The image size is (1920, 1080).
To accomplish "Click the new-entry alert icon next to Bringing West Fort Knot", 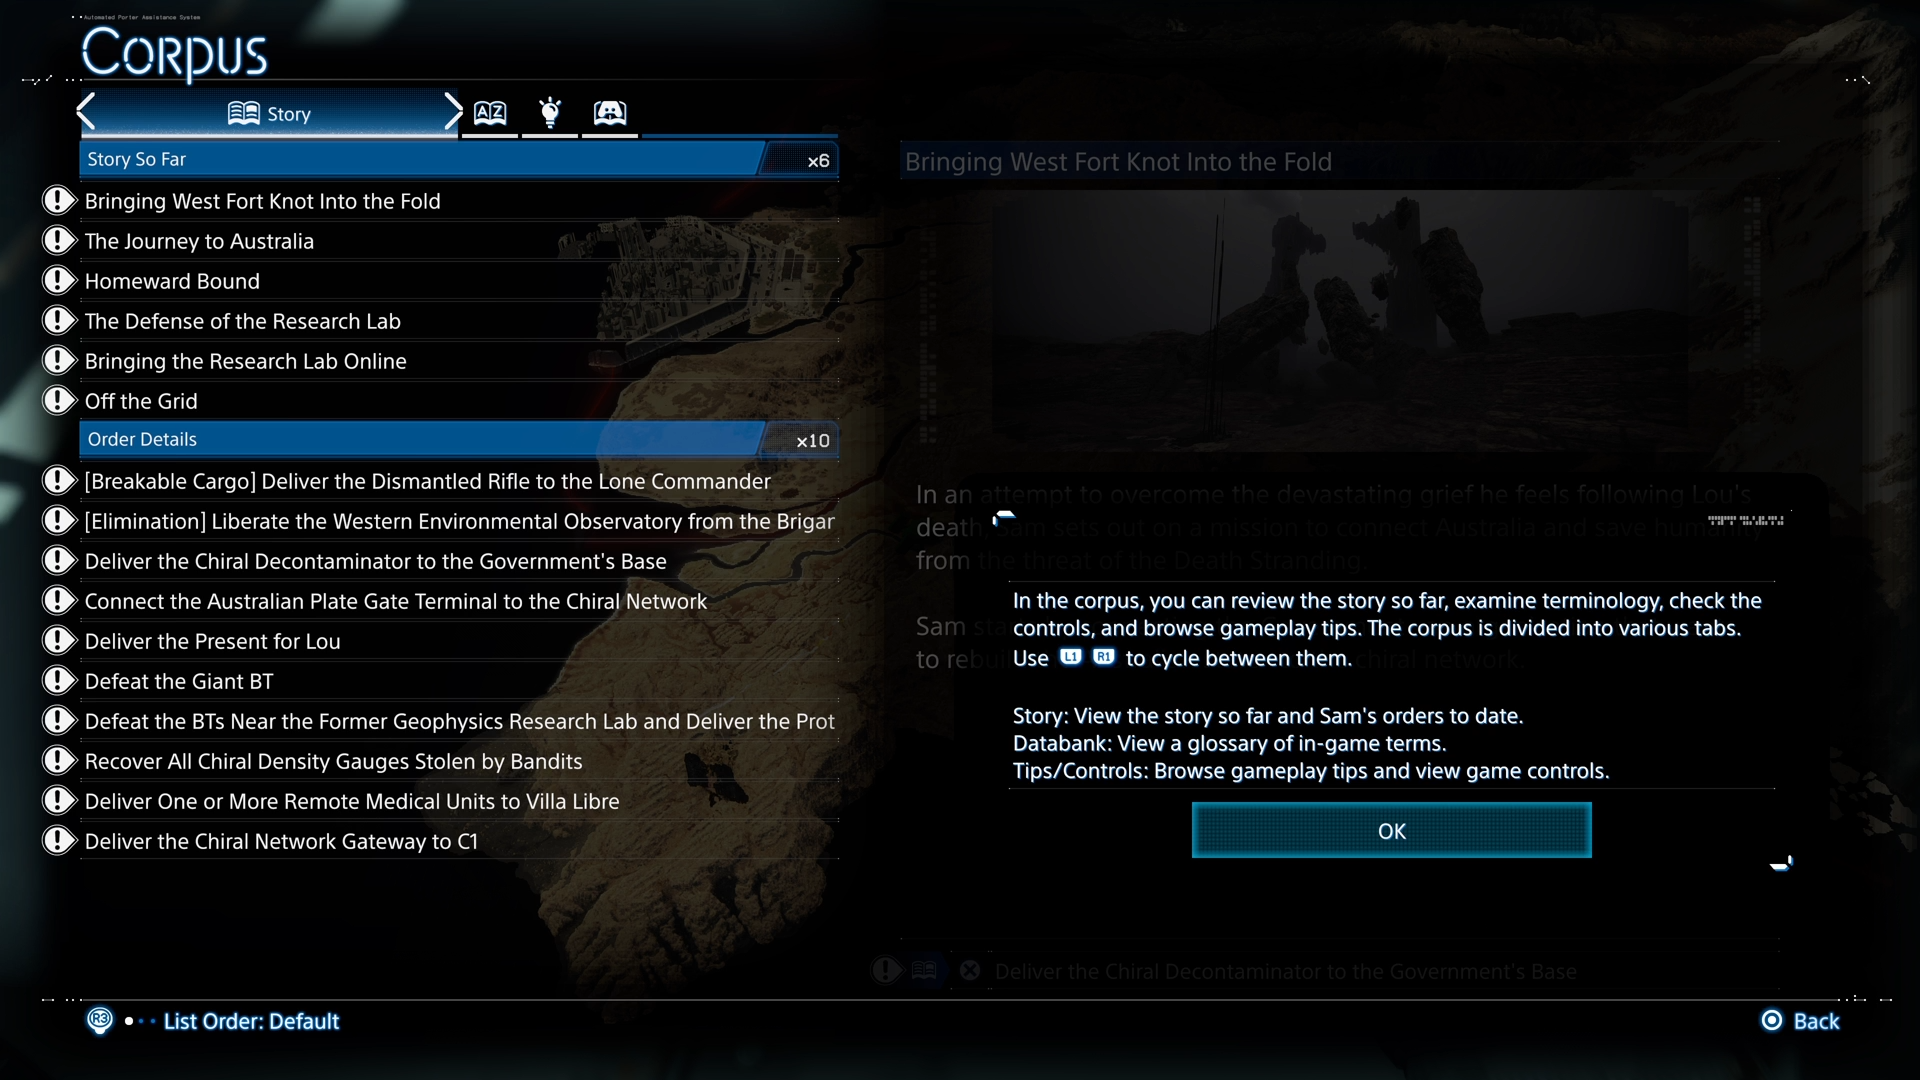I will click(59, 200).
